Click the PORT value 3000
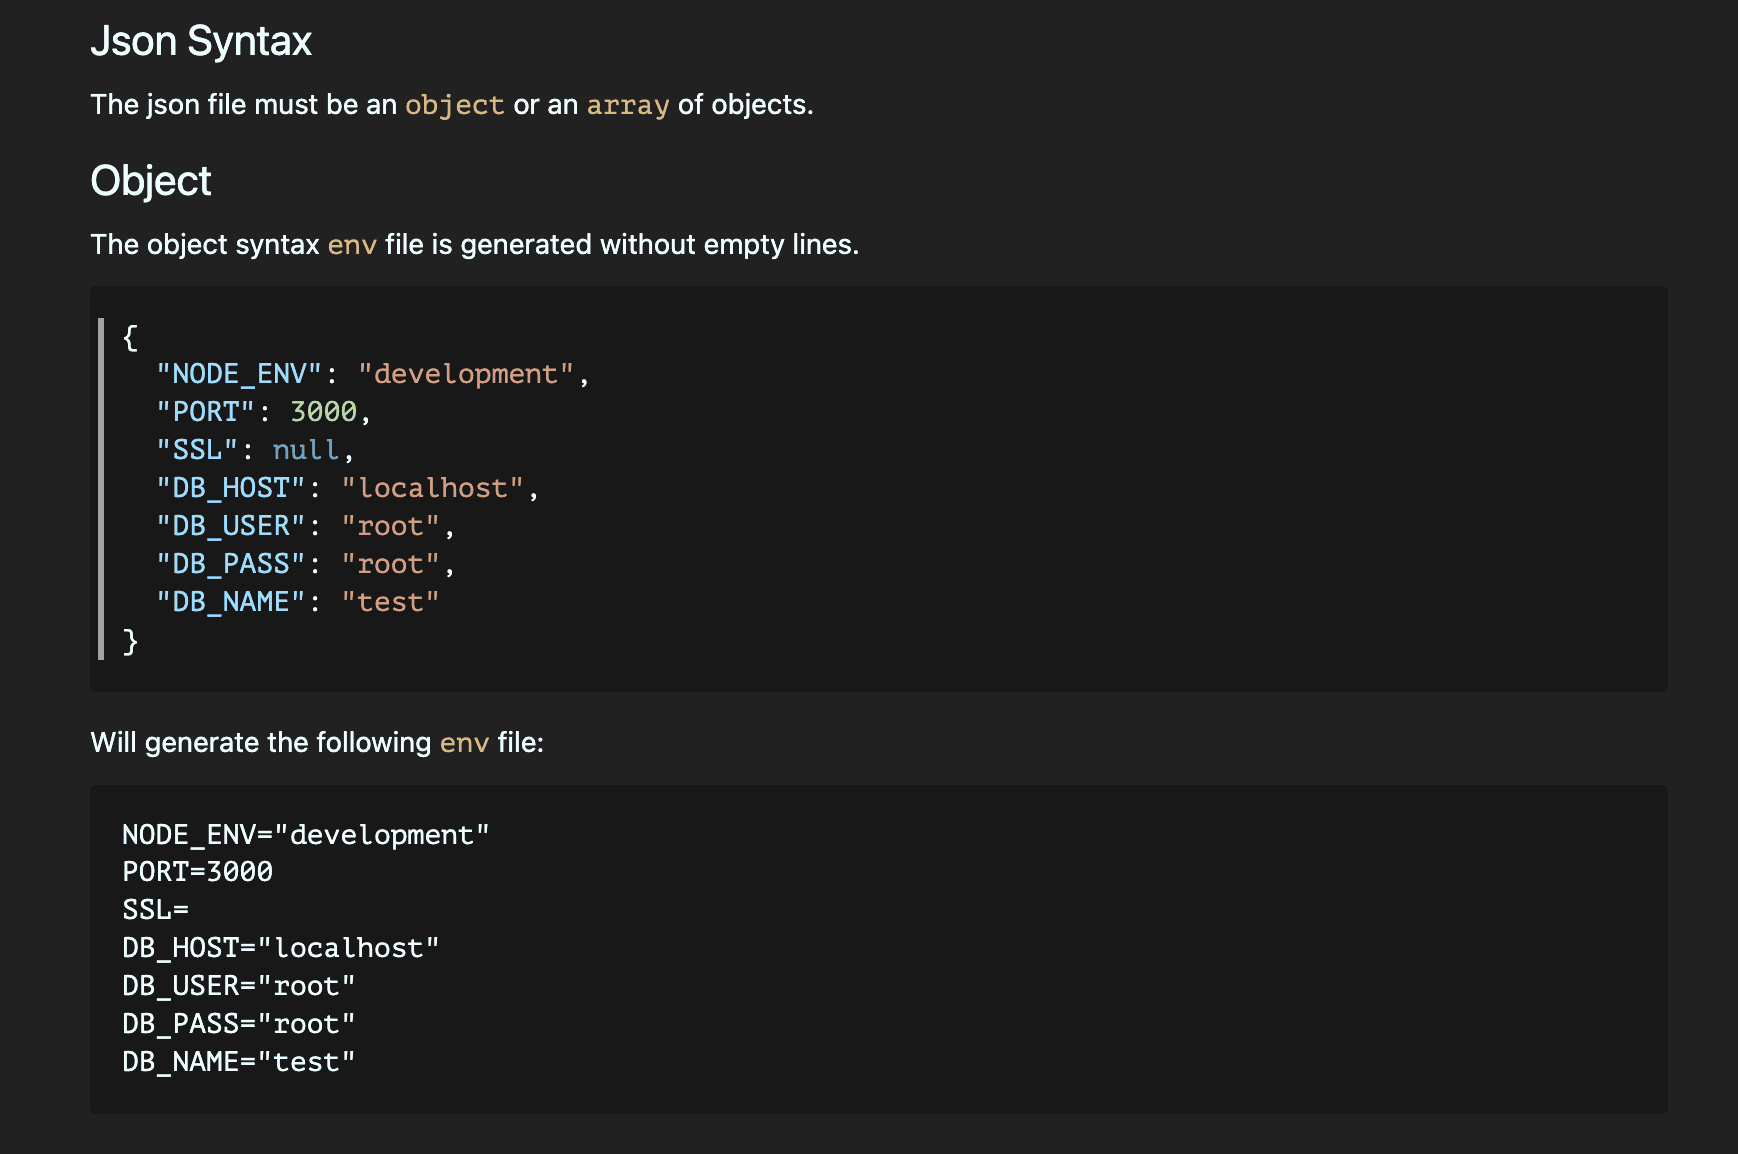Screen dimensions: 1738x1154 [323, 411]
